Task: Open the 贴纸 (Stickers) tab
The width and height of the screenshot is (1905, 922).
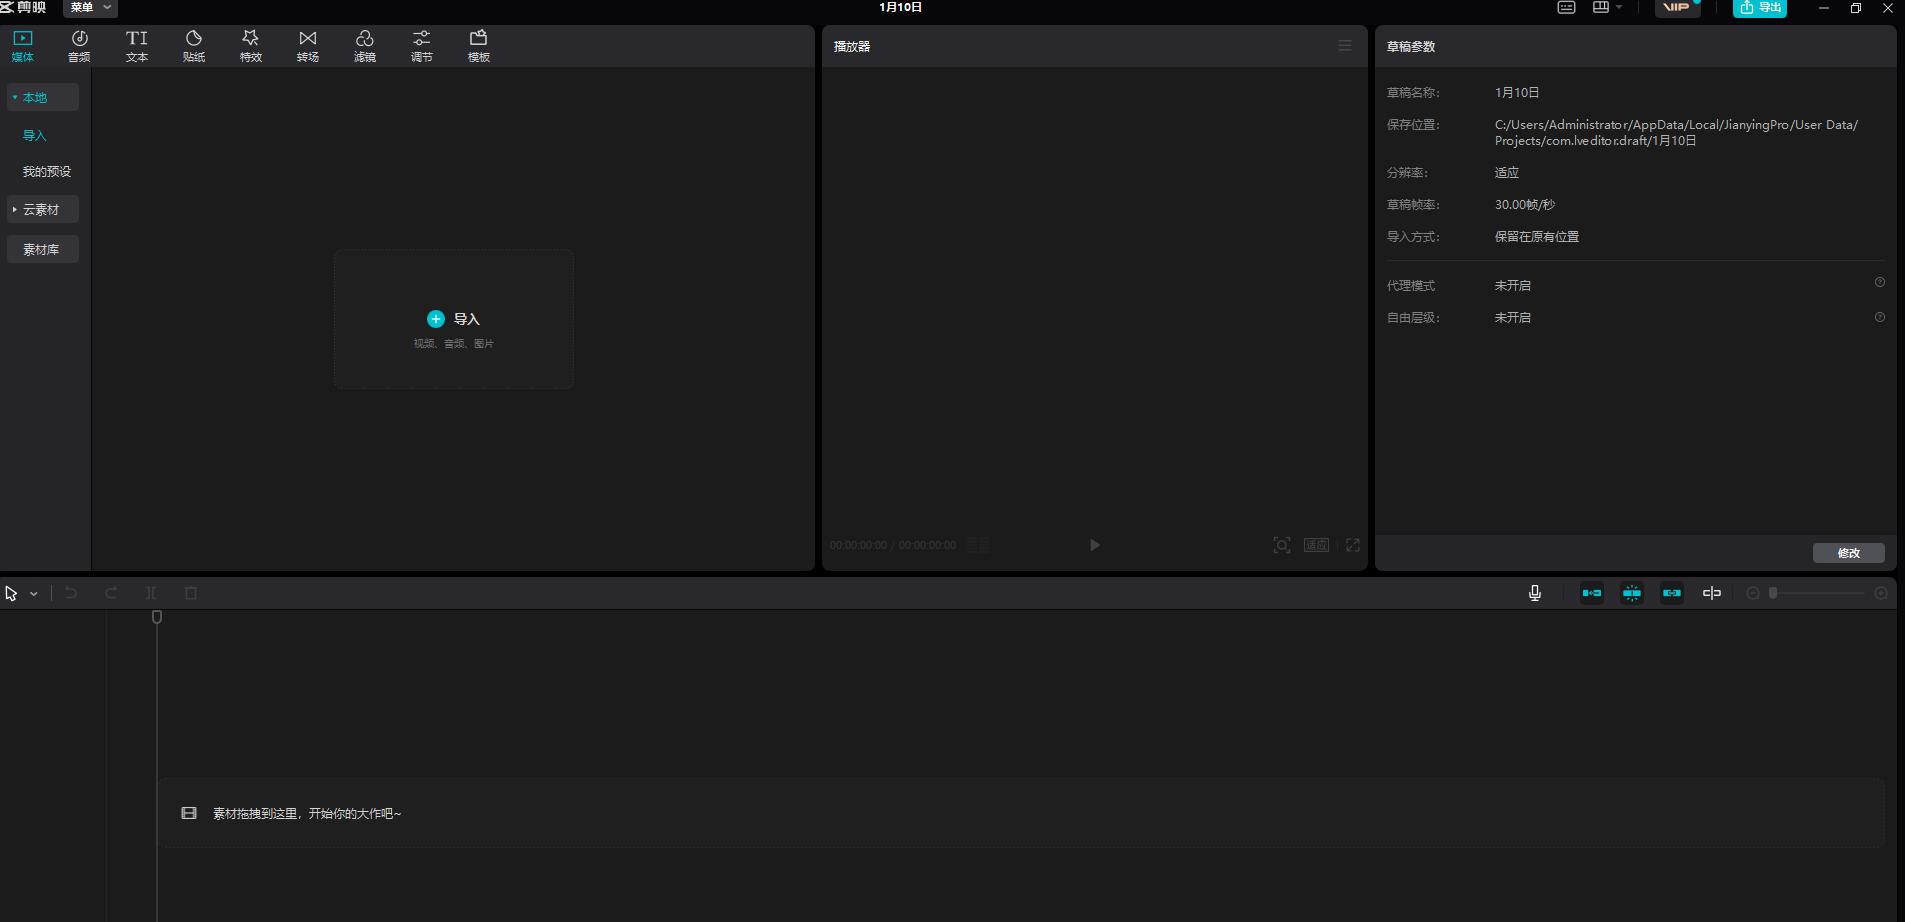Action: click(x=194, y=46)
